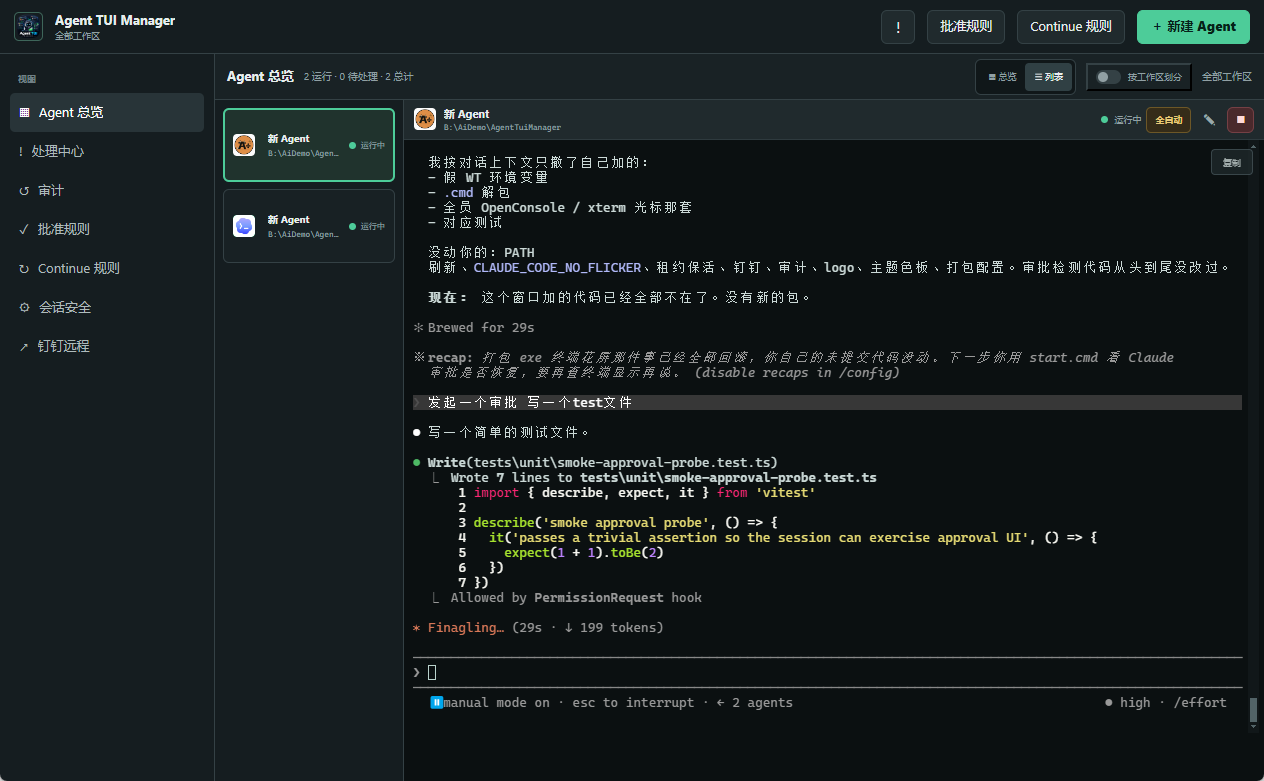Click the 全部工作区 subtitle under app title
Screen dimensions: 1264x781
pos(77,36)
